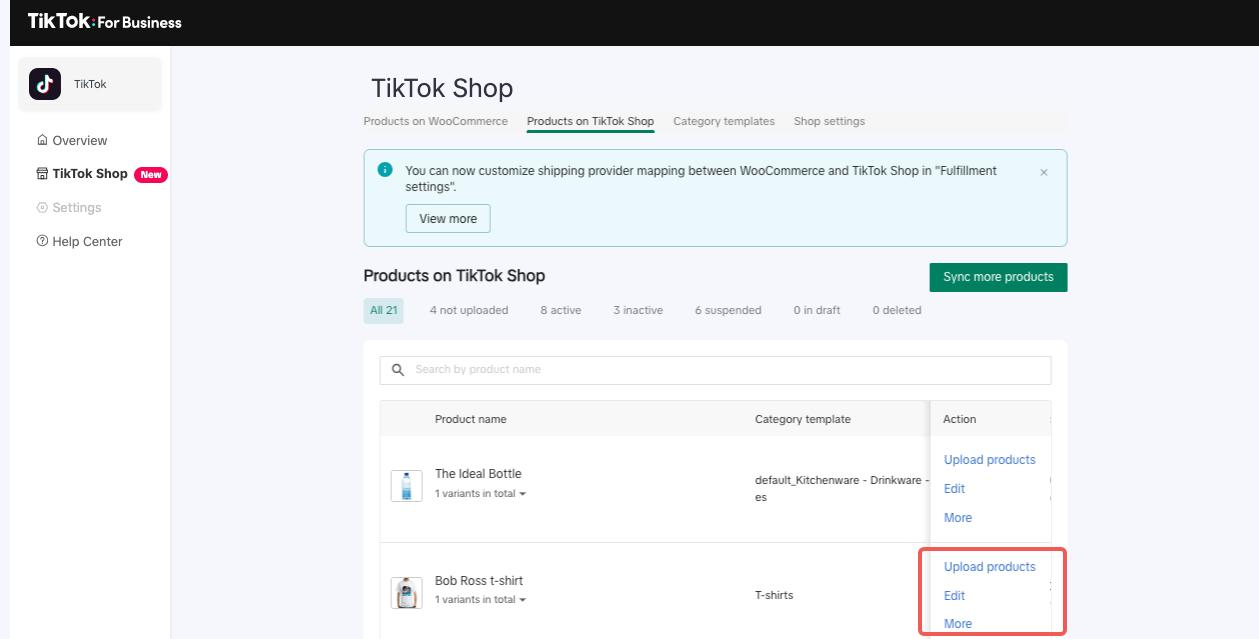Click the TikTok For Business header logo
Screen dimensions: 1259x639
[x=105, y=22]
